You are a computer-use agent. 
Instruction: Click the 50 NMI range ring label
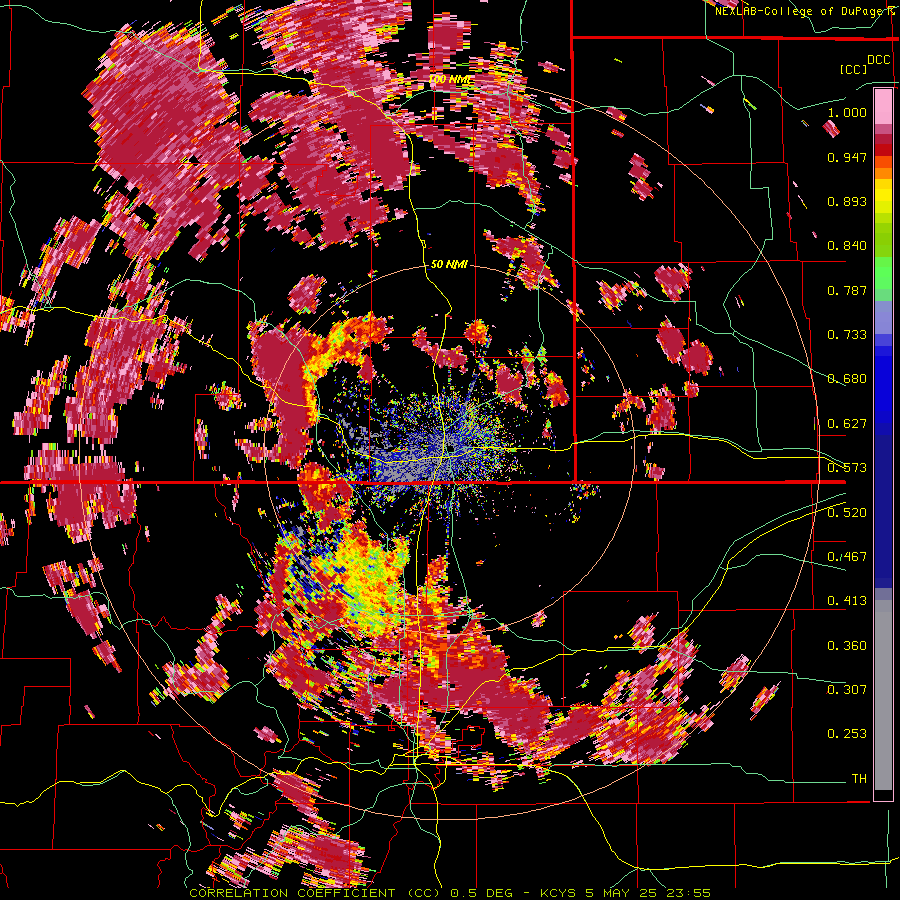[449, 264]
